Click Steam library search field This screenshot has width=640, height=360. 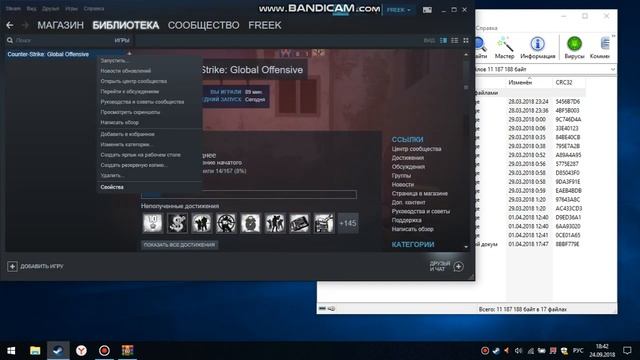tap(61, 40)
